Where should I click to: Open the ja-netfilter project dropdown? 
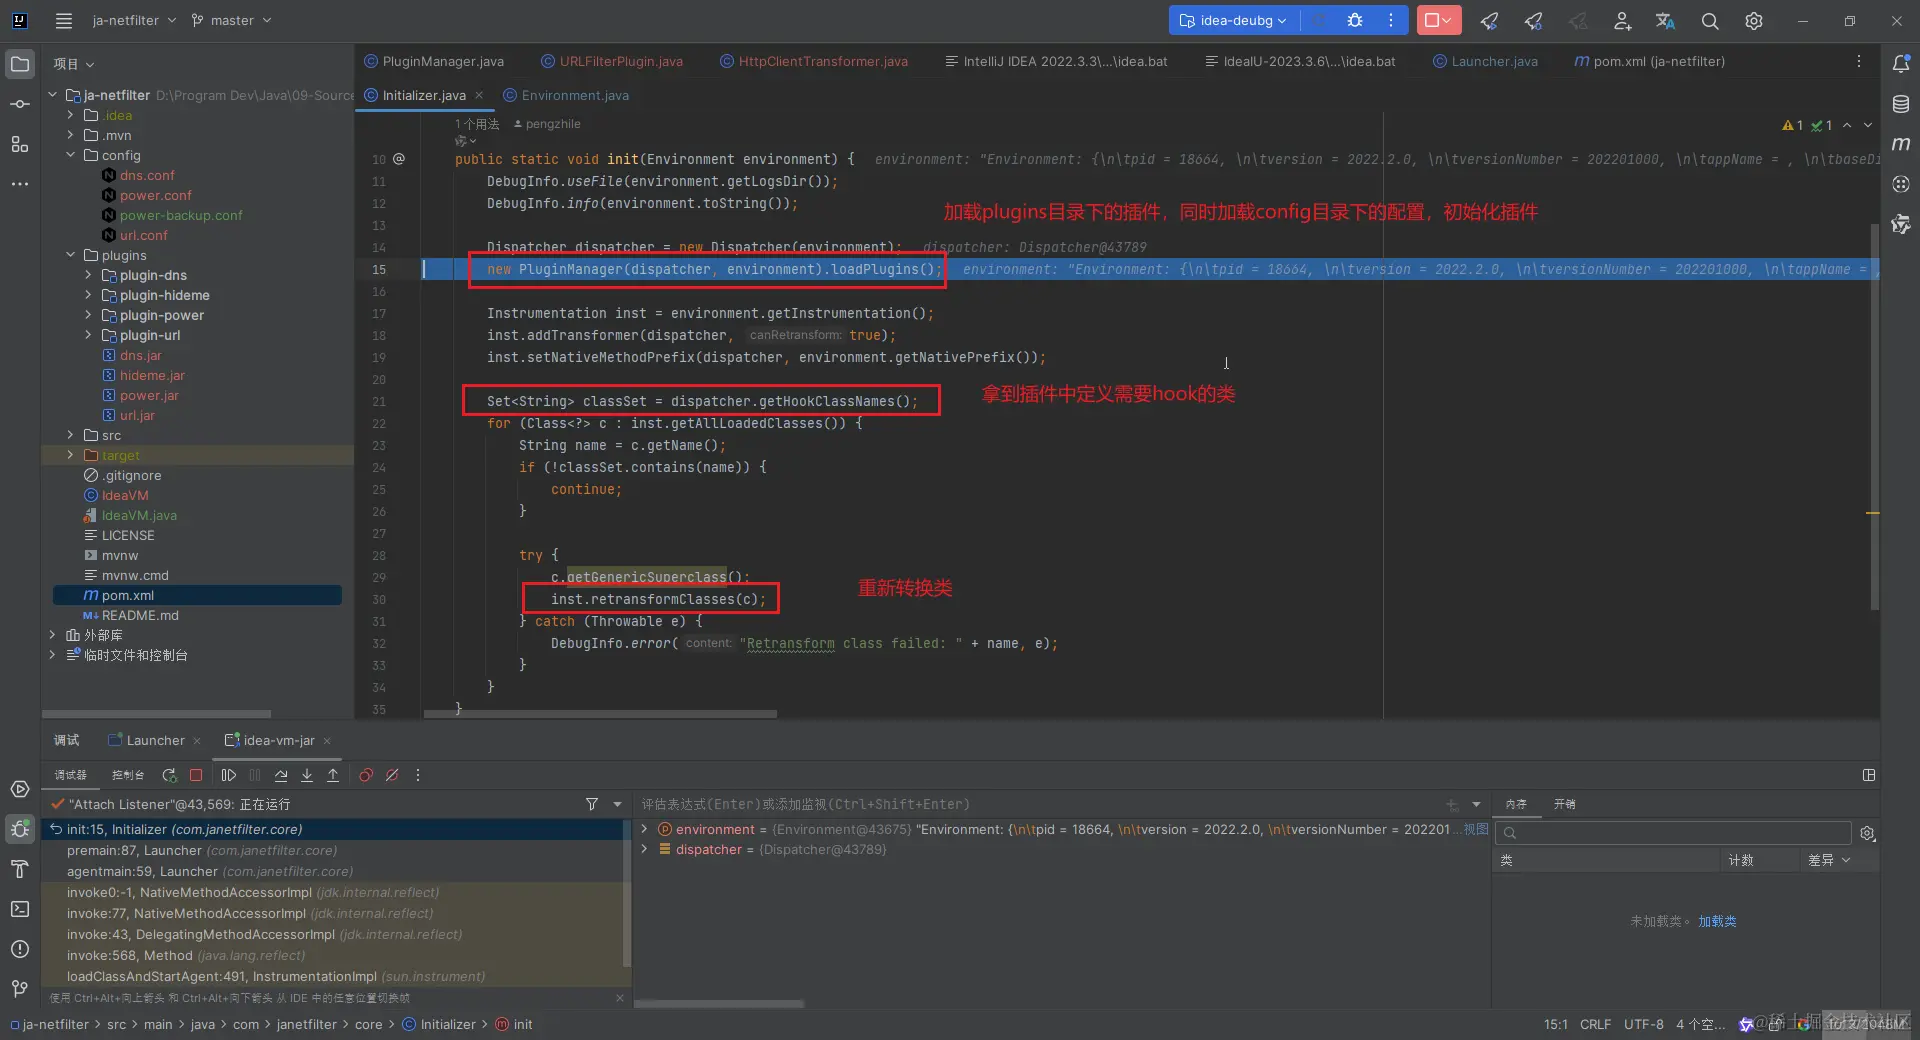click(x=134, y=20)
